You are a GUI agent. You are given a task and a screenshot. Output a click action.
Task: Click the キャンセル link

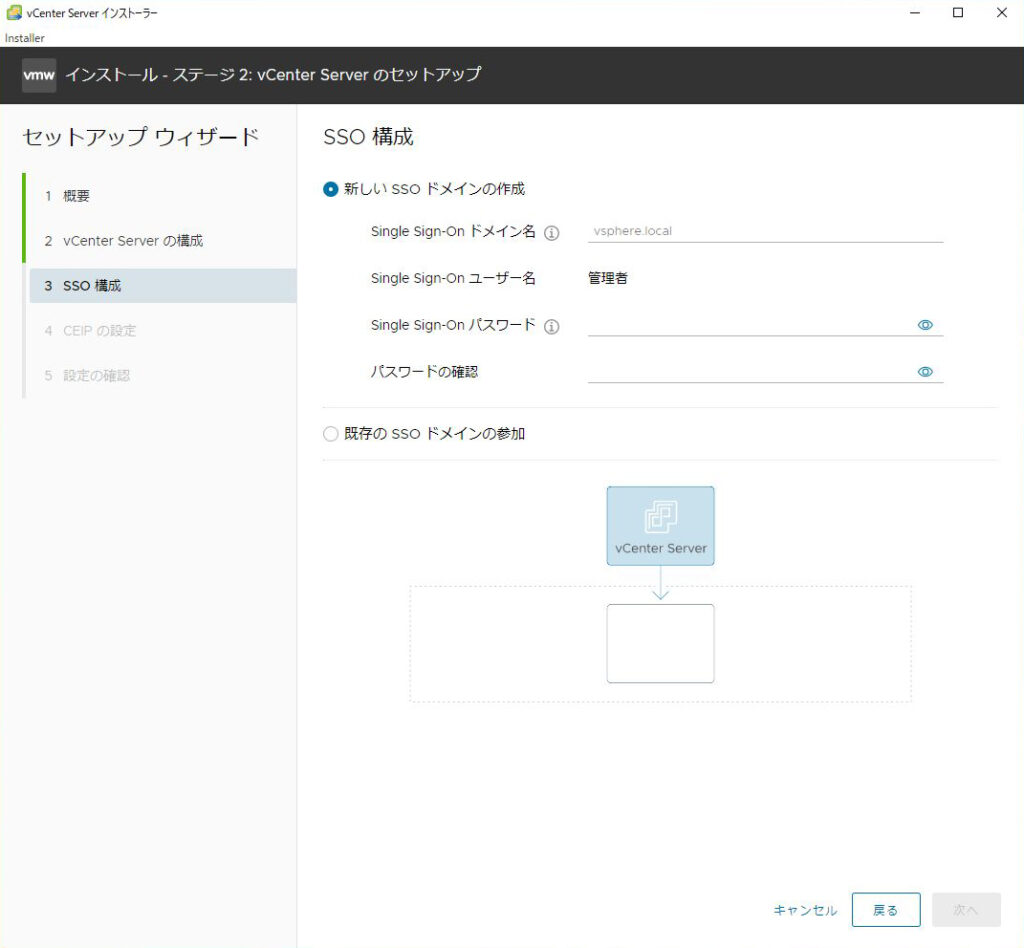pyautogui.click(x=805, y=910)
